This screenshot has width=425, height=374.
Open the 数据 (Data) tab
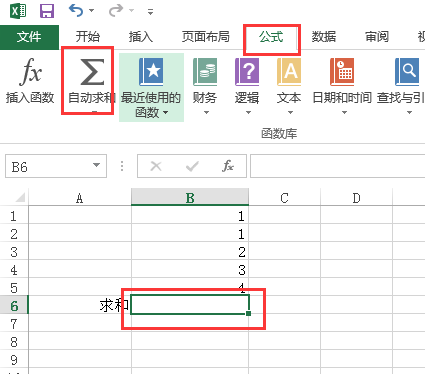324,37
